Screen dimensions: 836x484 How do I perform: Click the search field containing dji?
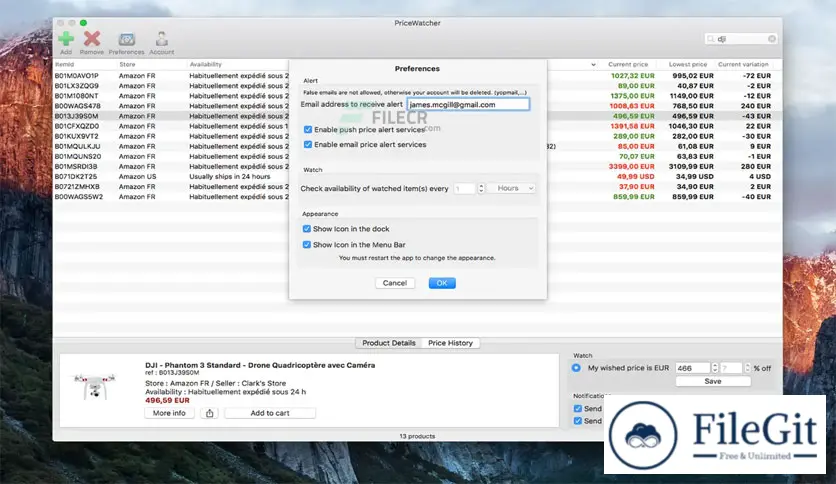(741, 39)
